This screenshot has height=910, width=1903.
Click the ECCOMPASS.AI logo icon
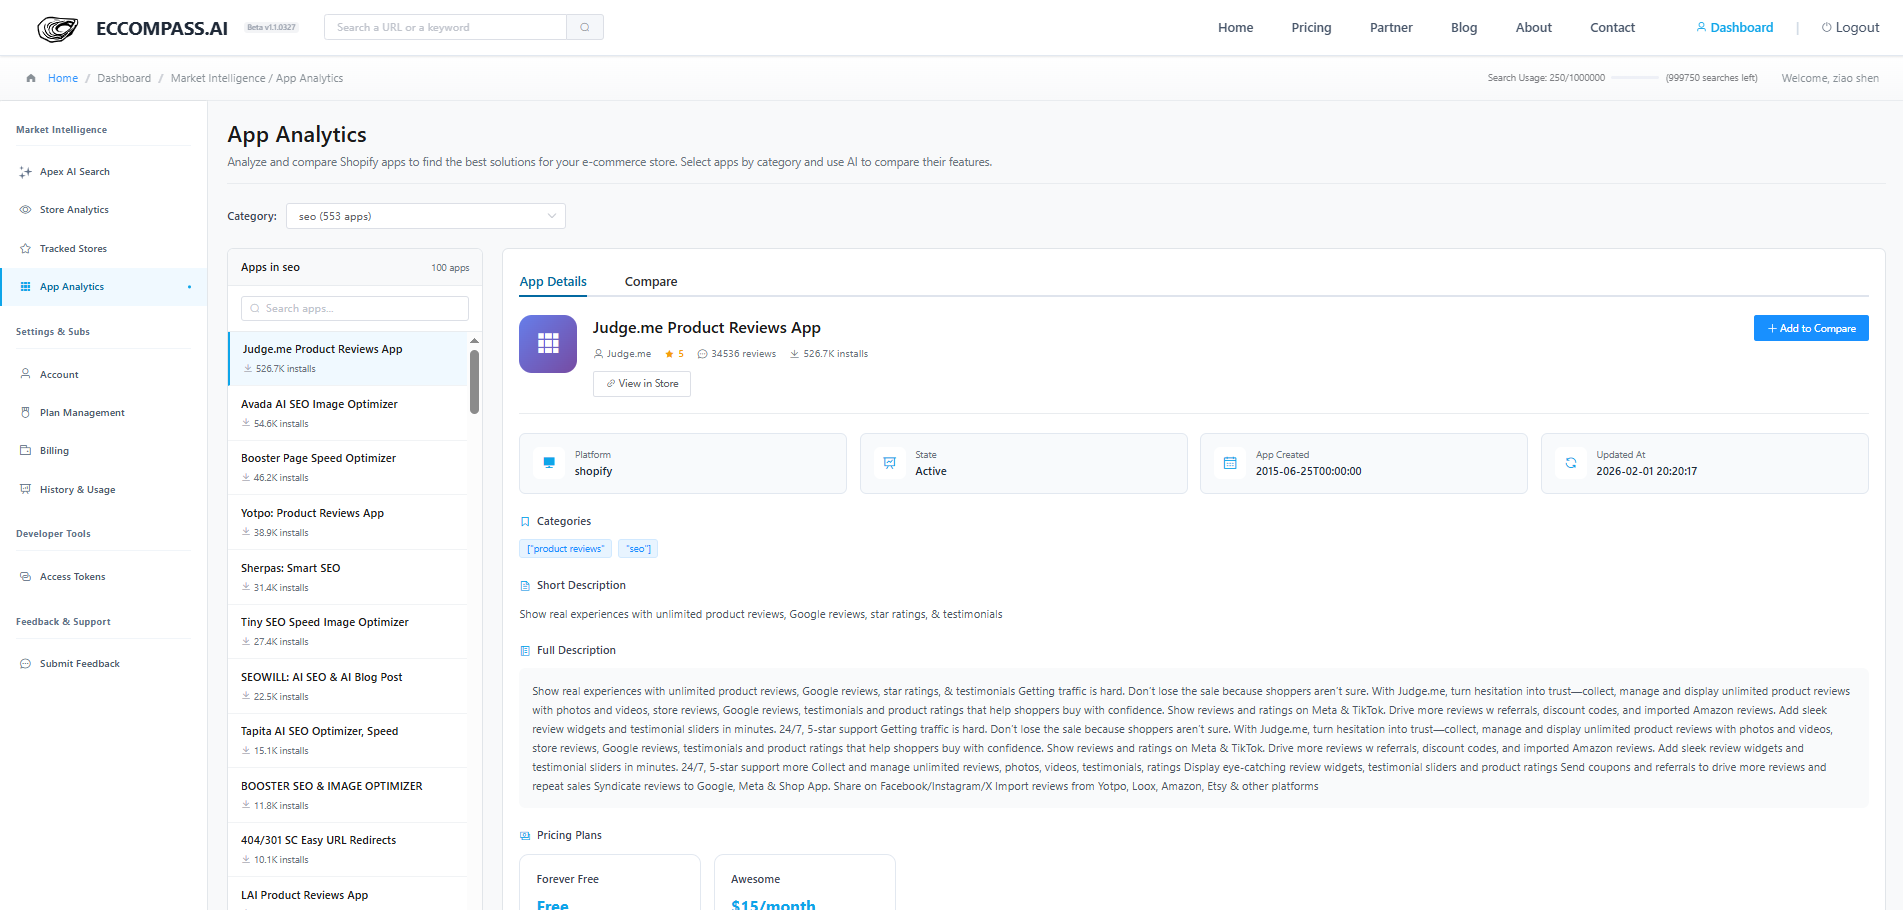tap(57, 29)
